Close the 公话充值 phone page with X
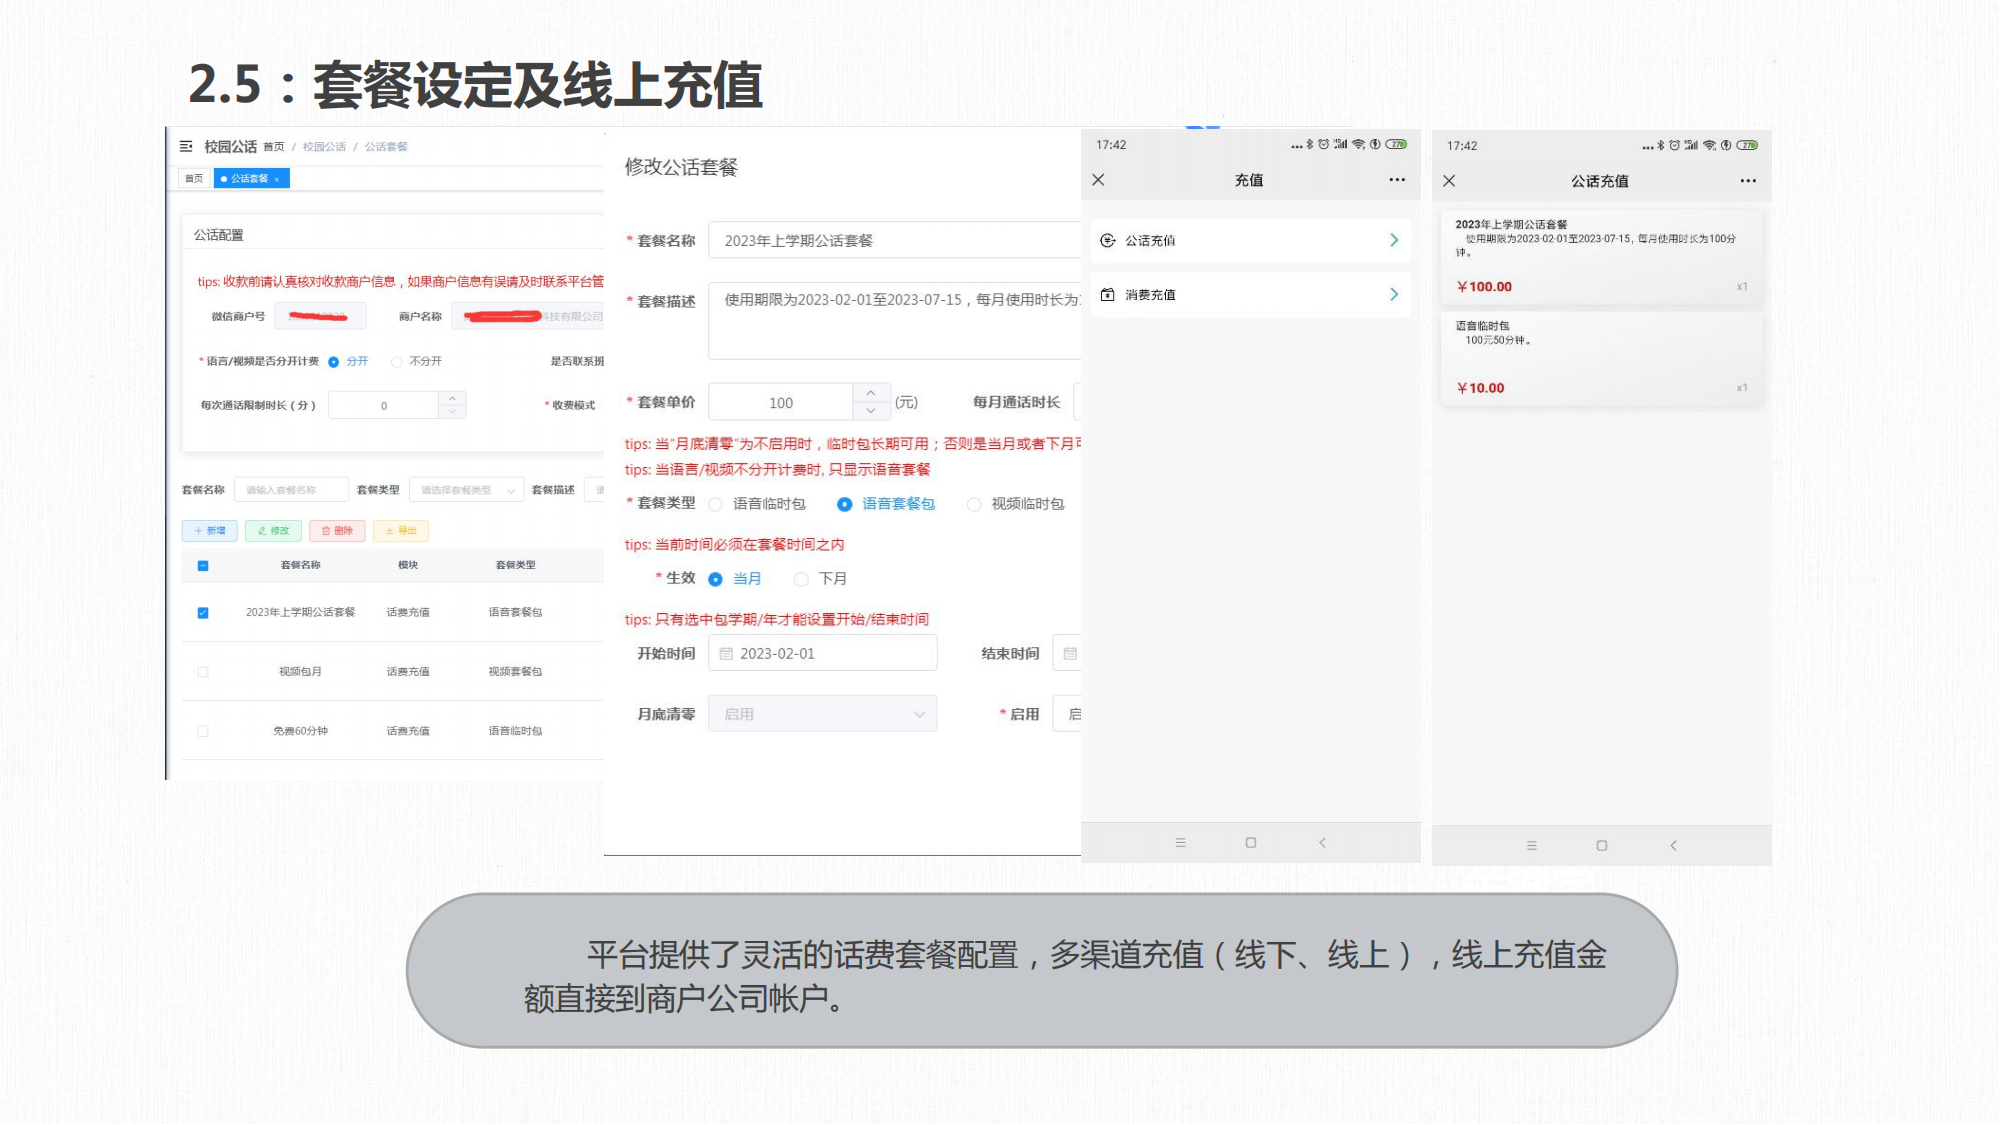The width and height of the screenshot is (2000, 1125). click(1449, 181)
